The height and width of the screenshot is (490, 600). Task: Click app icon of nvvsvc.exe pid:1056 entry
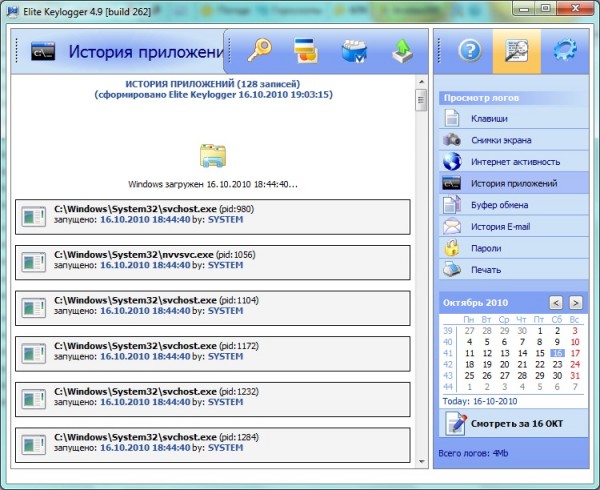point(34,262)
